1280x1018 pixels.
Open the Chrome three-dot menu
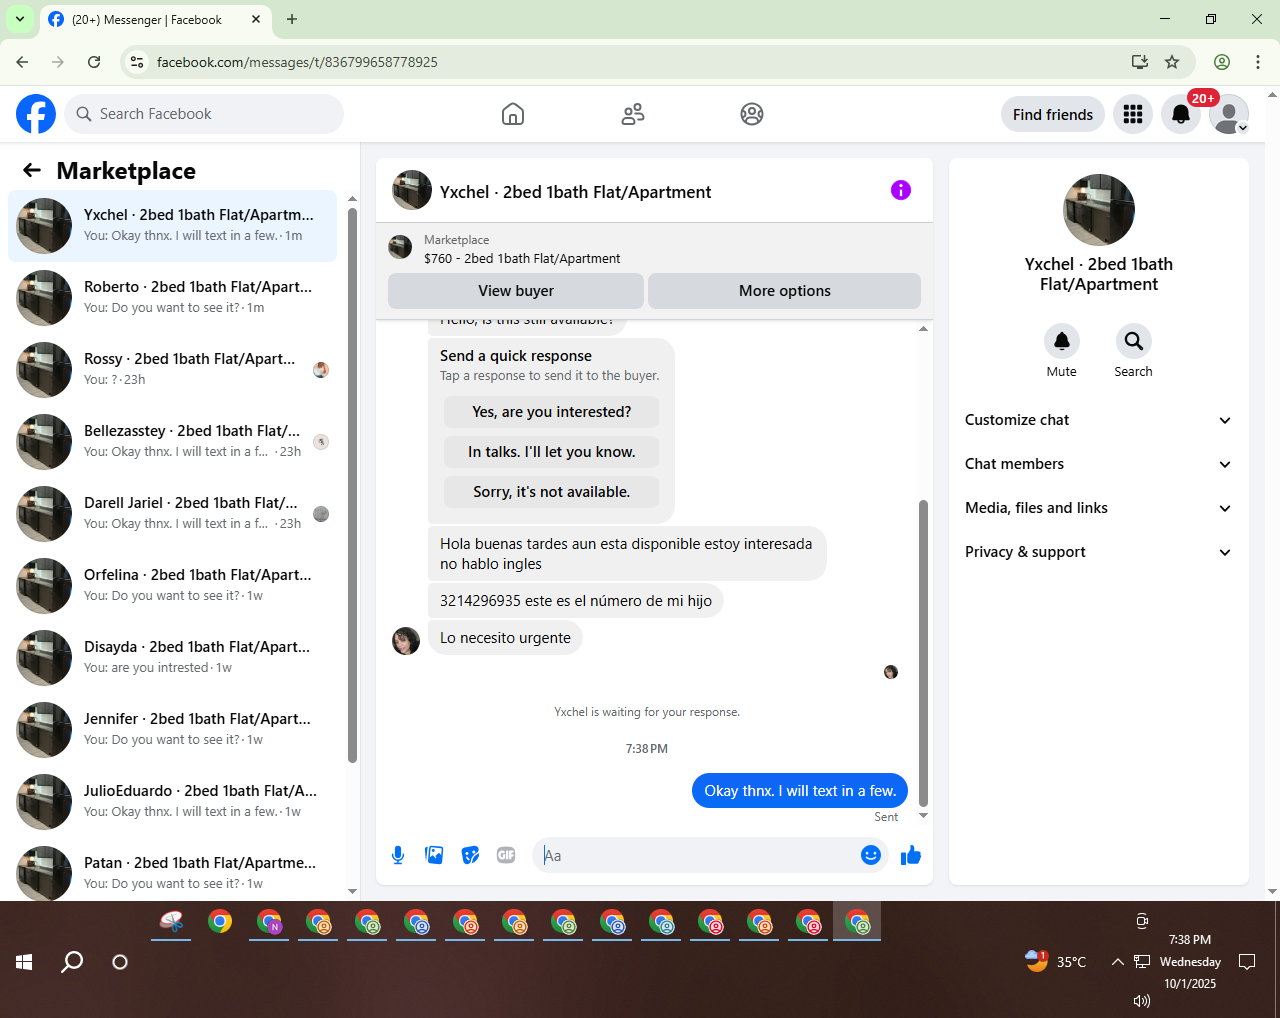tap(1258, 62)
